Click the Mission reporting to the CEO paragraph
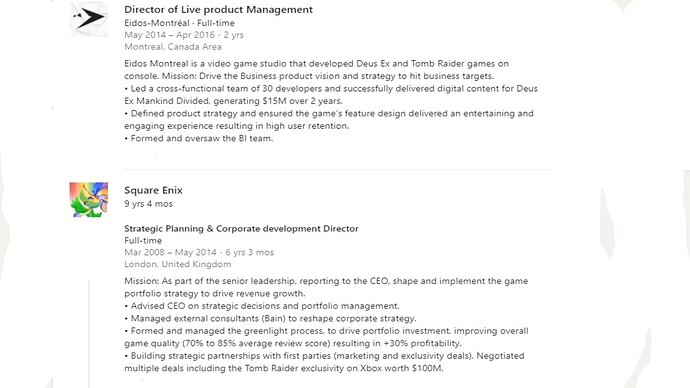 tap(326, 287)
